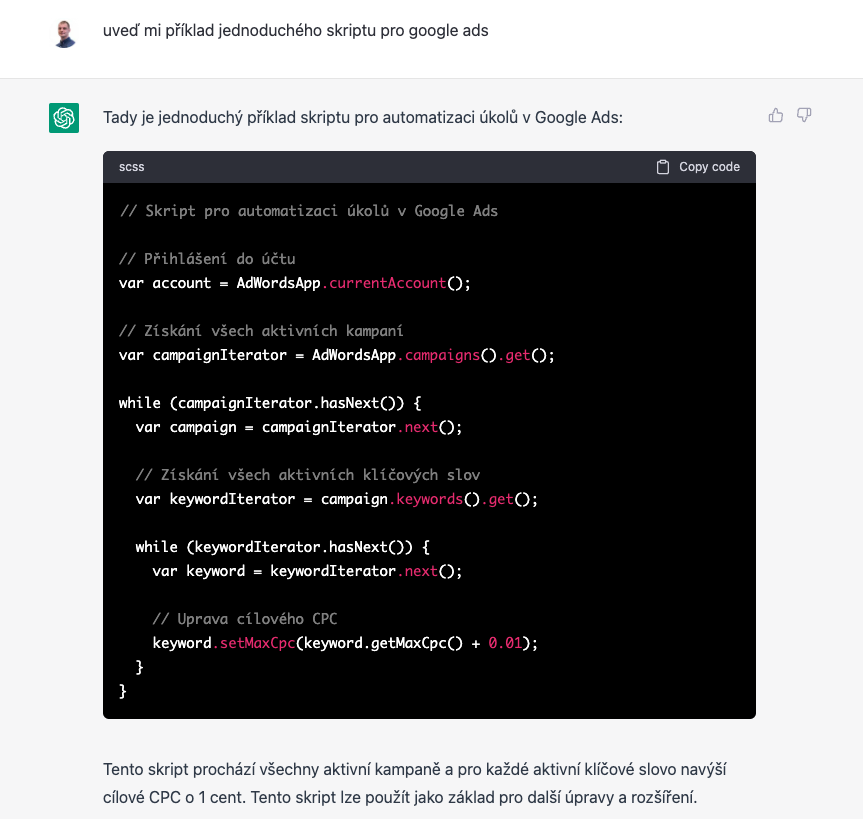Copy code using the Copy code label
The width and height of the screenshot is (863, 819).
point(709,167)
